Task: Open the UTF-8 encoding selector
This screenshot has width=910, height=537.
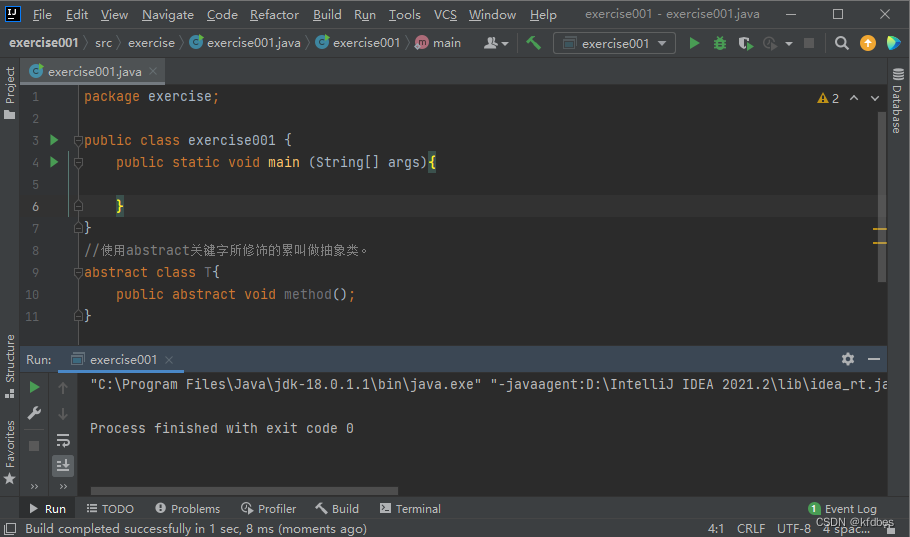Action: point(793,528)
